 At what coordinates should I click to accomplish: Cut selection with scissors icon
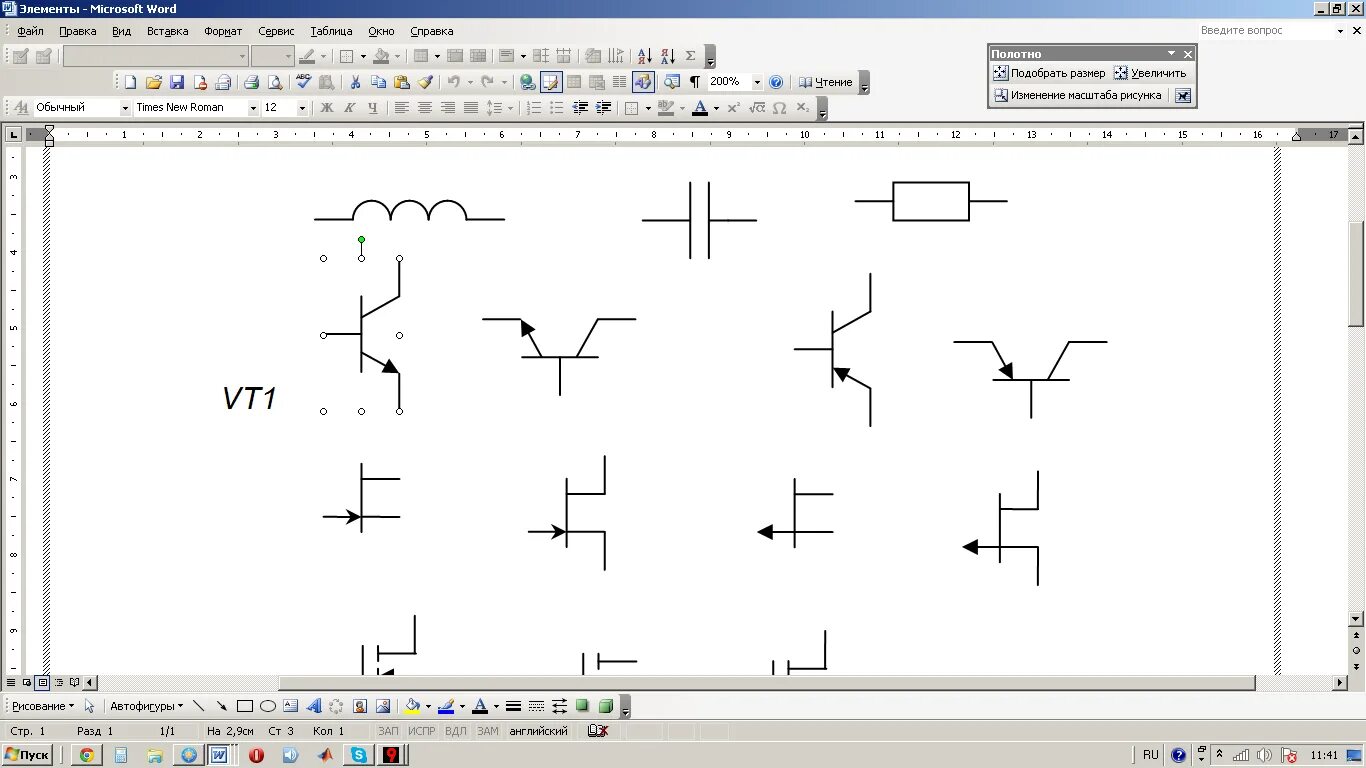pyautogui.click(x=354, y=83)
